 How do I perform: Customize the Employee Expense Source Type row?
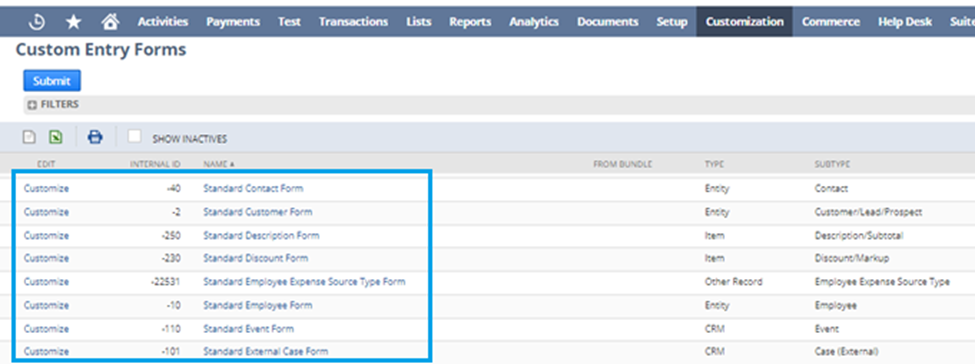47,281
